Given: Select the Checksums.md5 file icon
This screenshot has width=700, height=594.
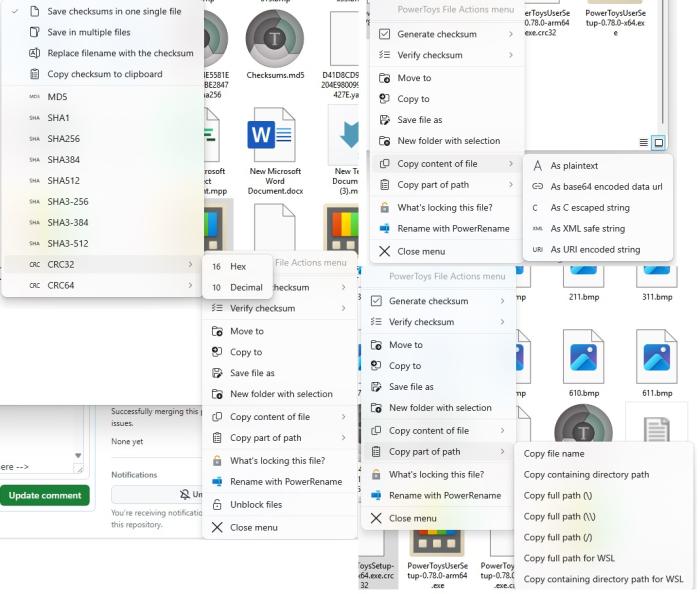Looking at the screenshot, I should point(275,39).
